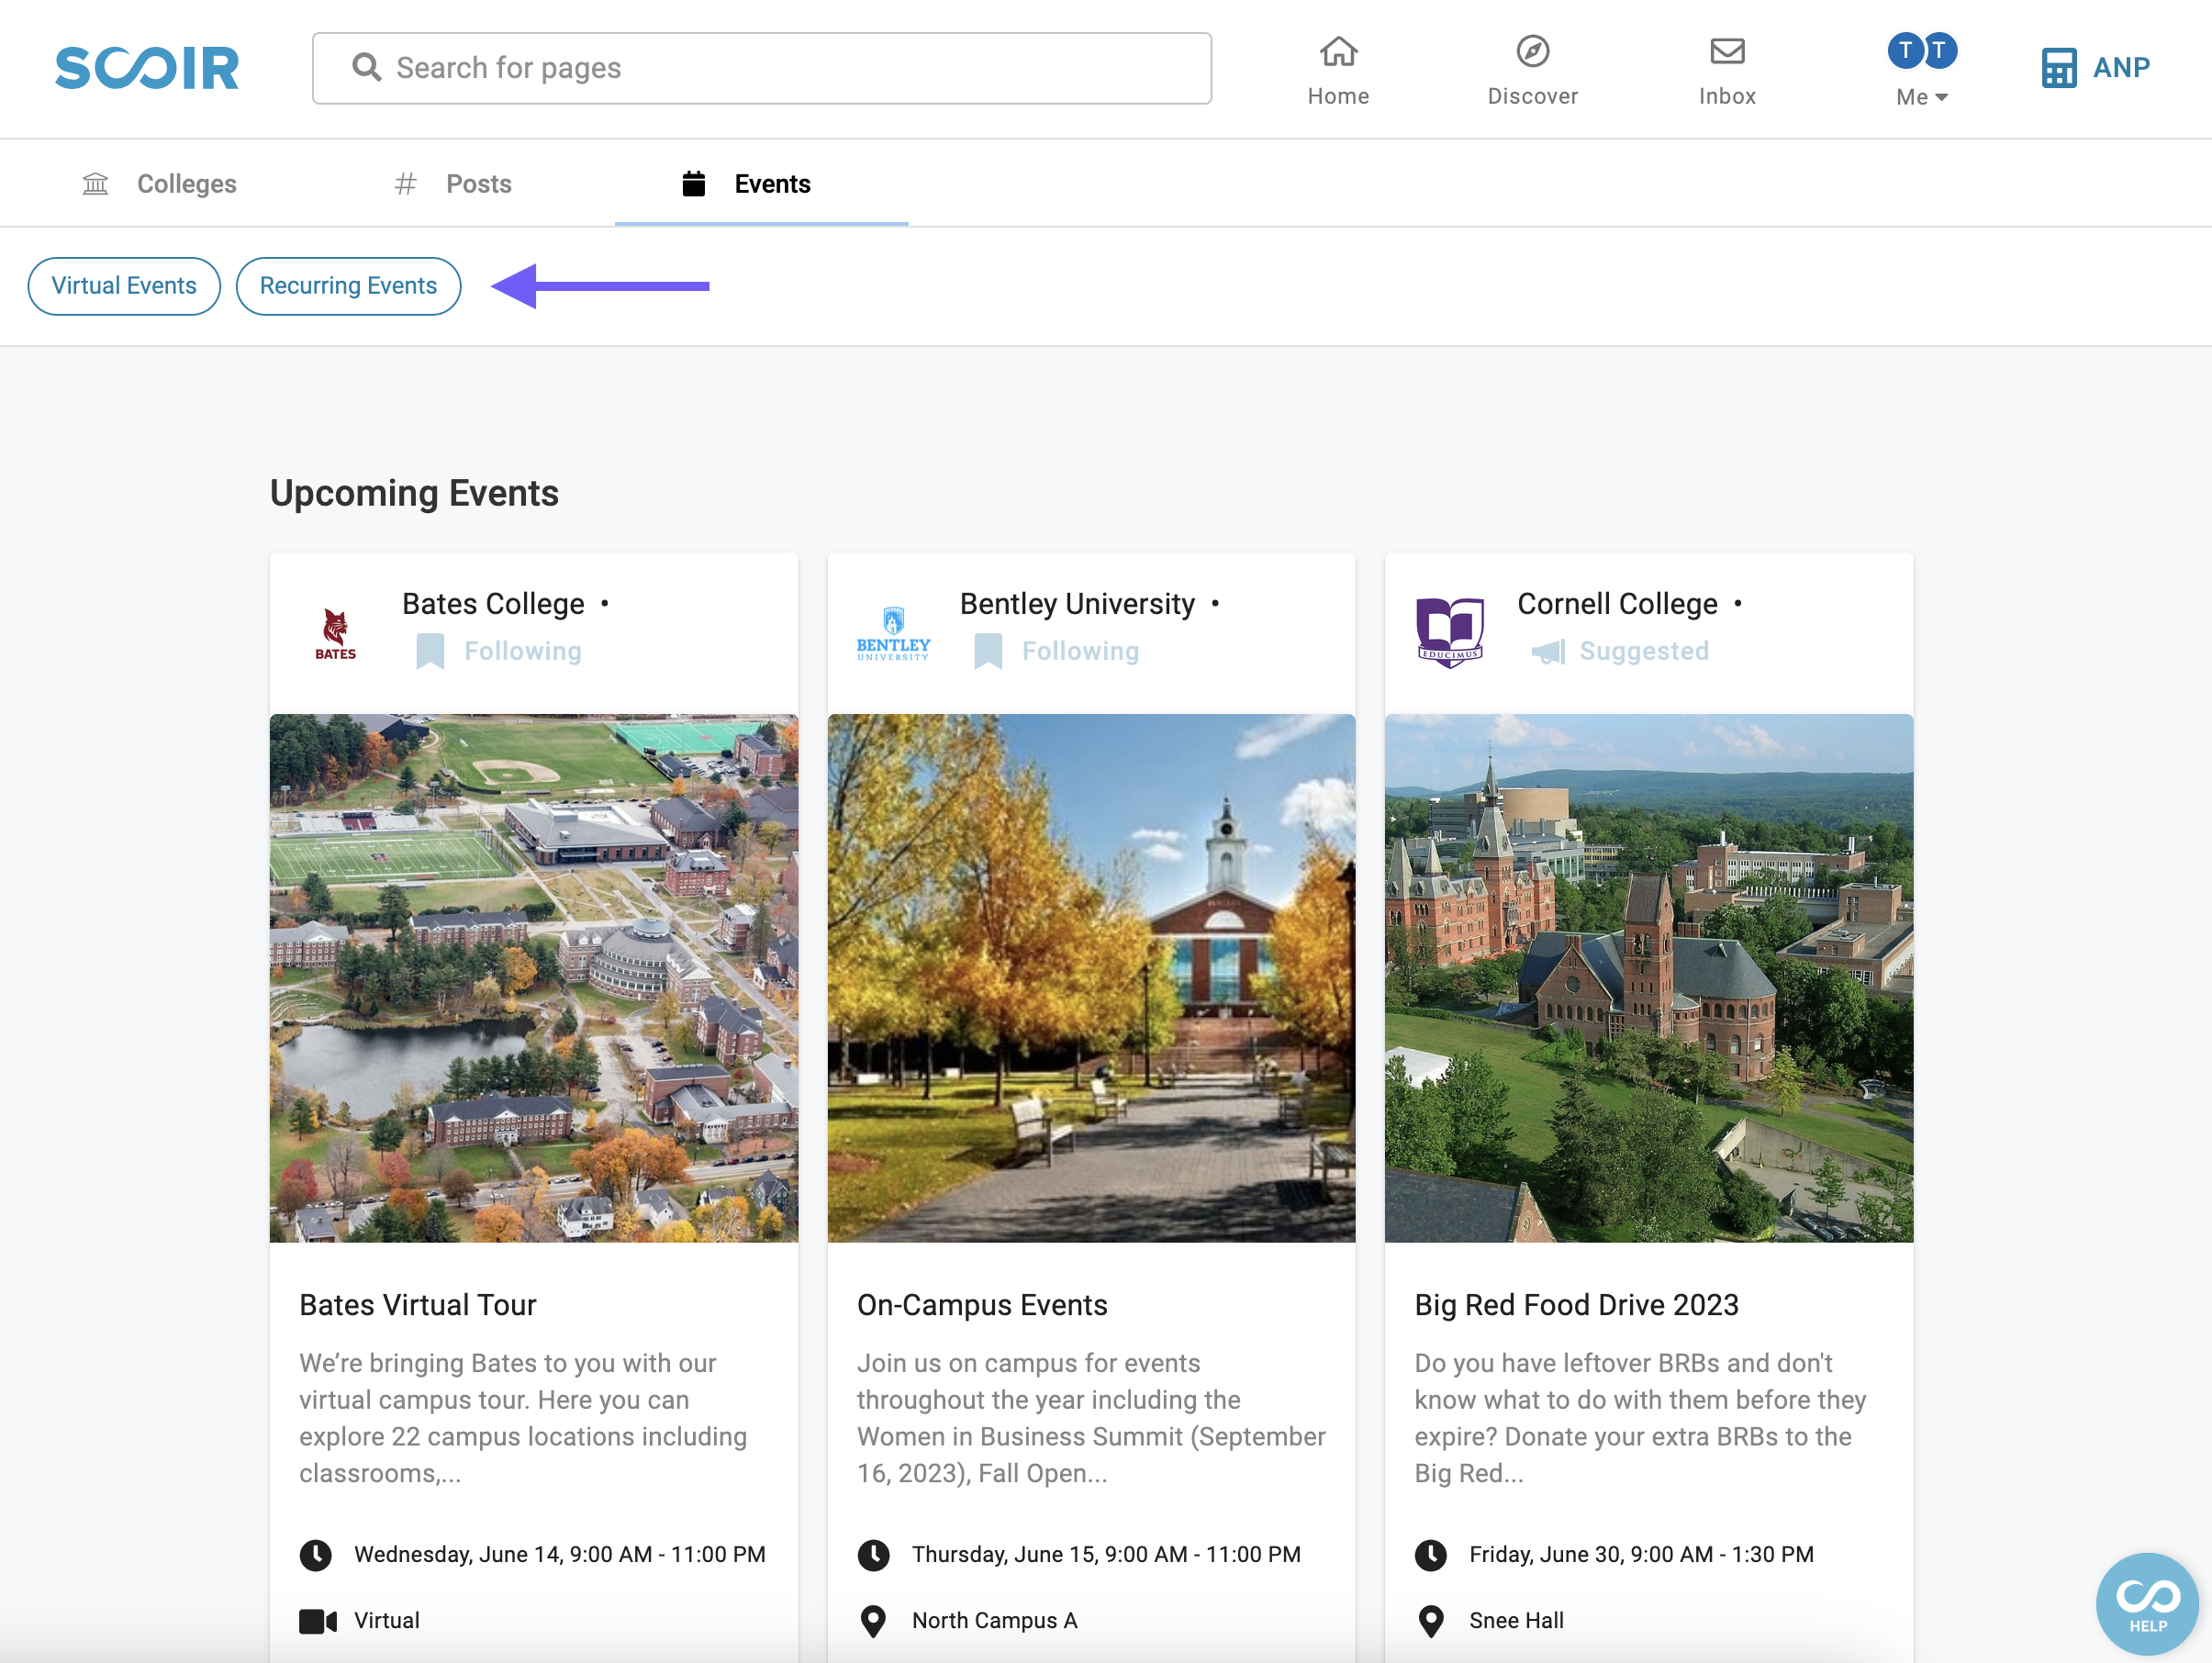Open the Bentley University name link

(x=1077, y=604)
